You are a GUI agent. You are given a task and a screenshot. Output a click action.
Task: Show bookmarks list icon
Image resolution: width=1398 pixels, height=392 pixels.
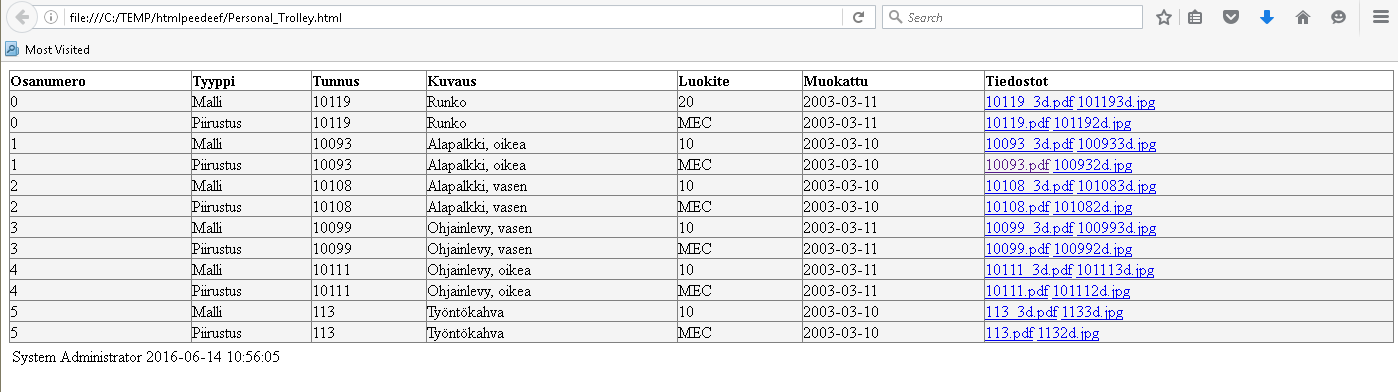click(x=1195, y=17)
